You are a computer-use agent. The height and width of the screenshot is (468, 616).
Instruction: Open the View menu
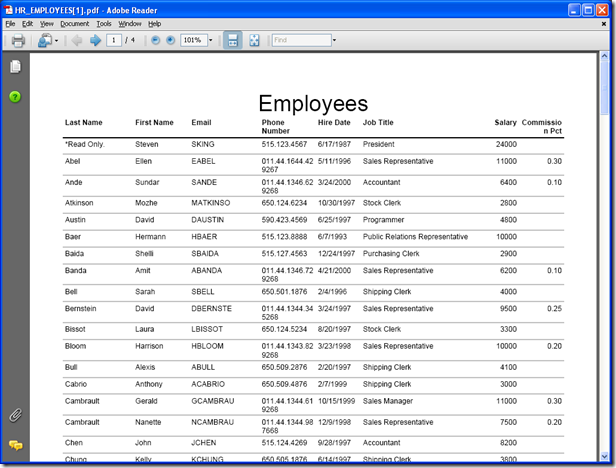47,24
